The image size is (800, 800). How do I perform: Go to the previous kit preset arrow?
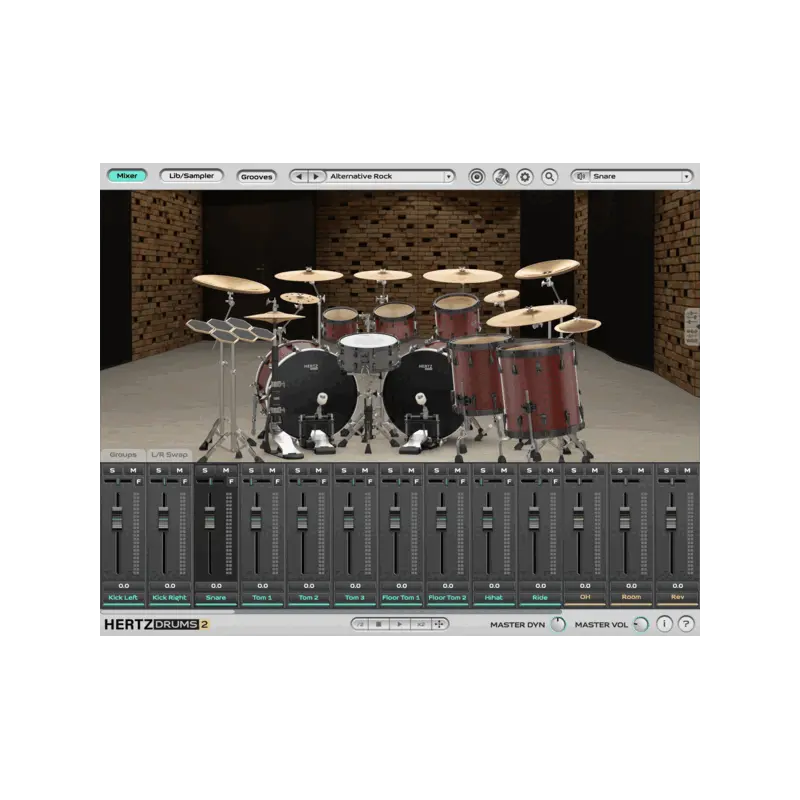pos(299,177)
